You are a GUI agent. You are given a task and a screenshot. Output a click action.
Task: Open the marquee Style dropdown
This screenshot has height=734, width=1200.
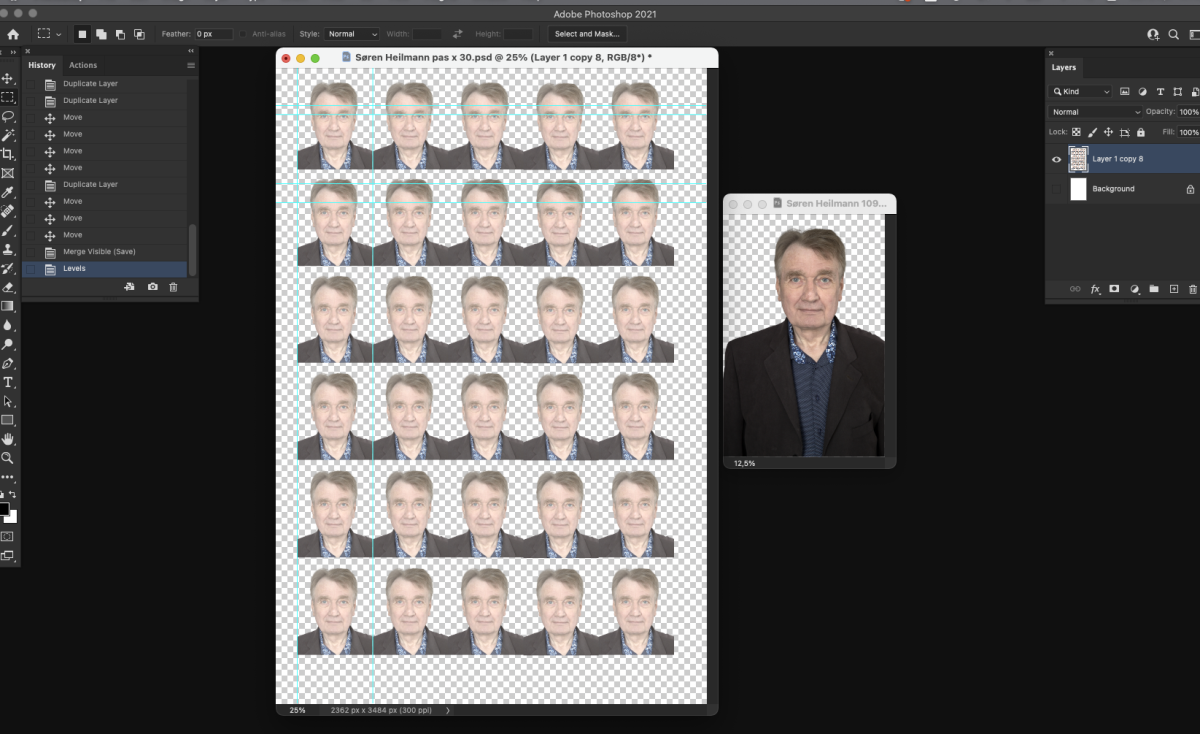click(x=352, y=34)
